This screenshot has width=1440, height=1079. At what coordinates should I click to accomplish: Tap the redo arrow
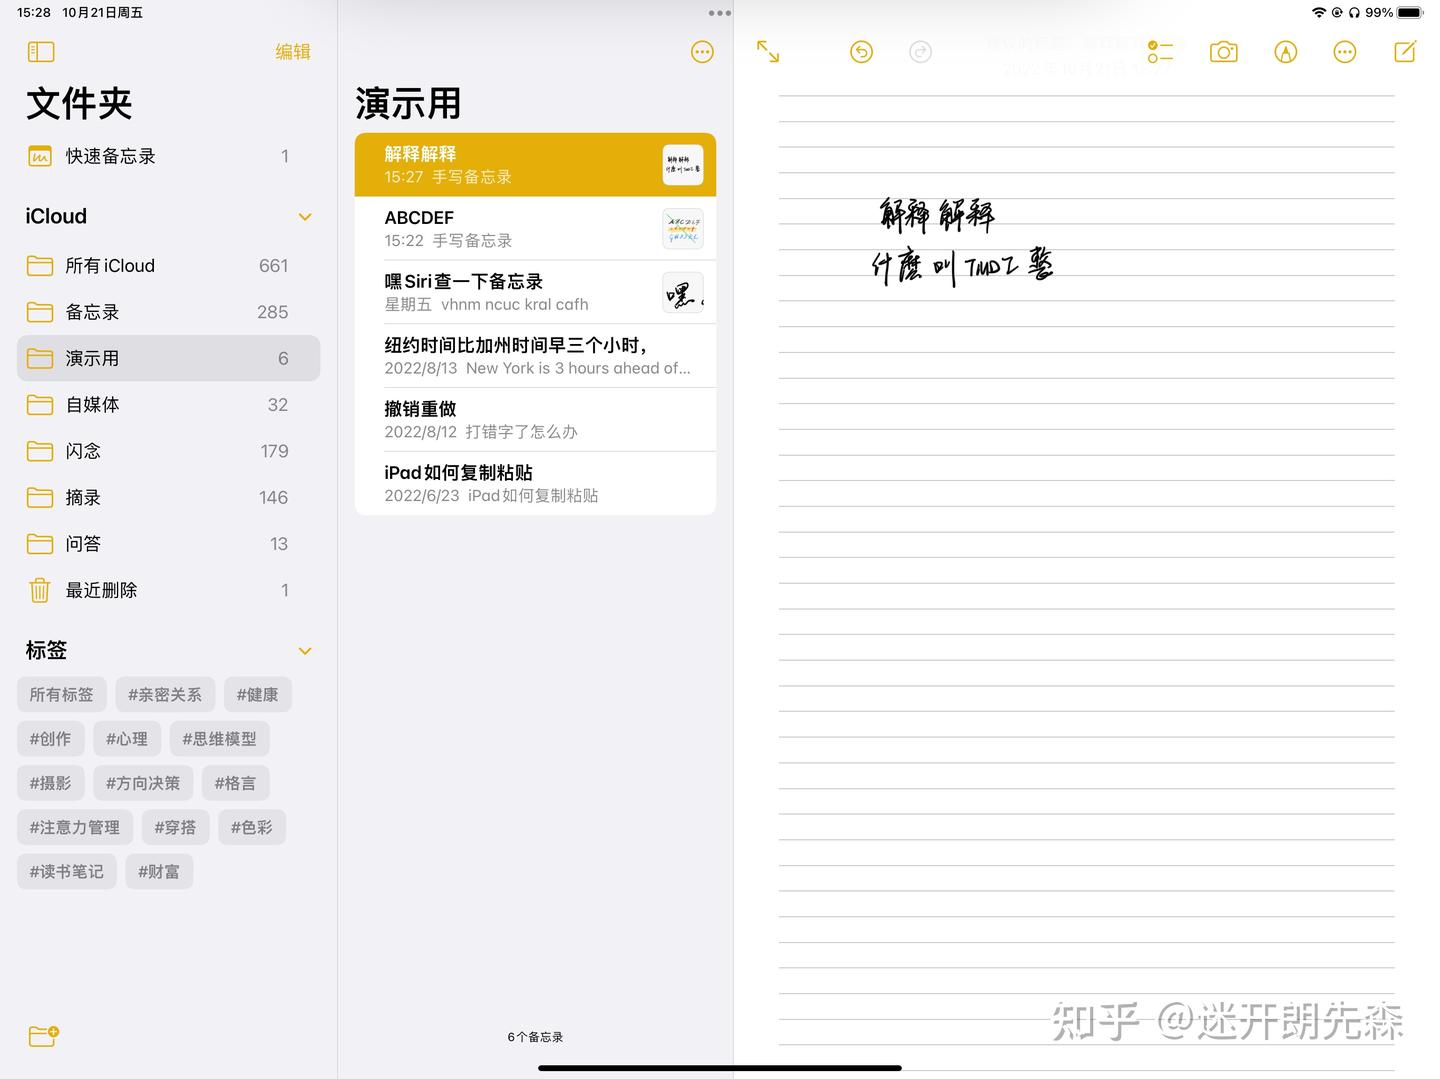[x=920, y=52]
